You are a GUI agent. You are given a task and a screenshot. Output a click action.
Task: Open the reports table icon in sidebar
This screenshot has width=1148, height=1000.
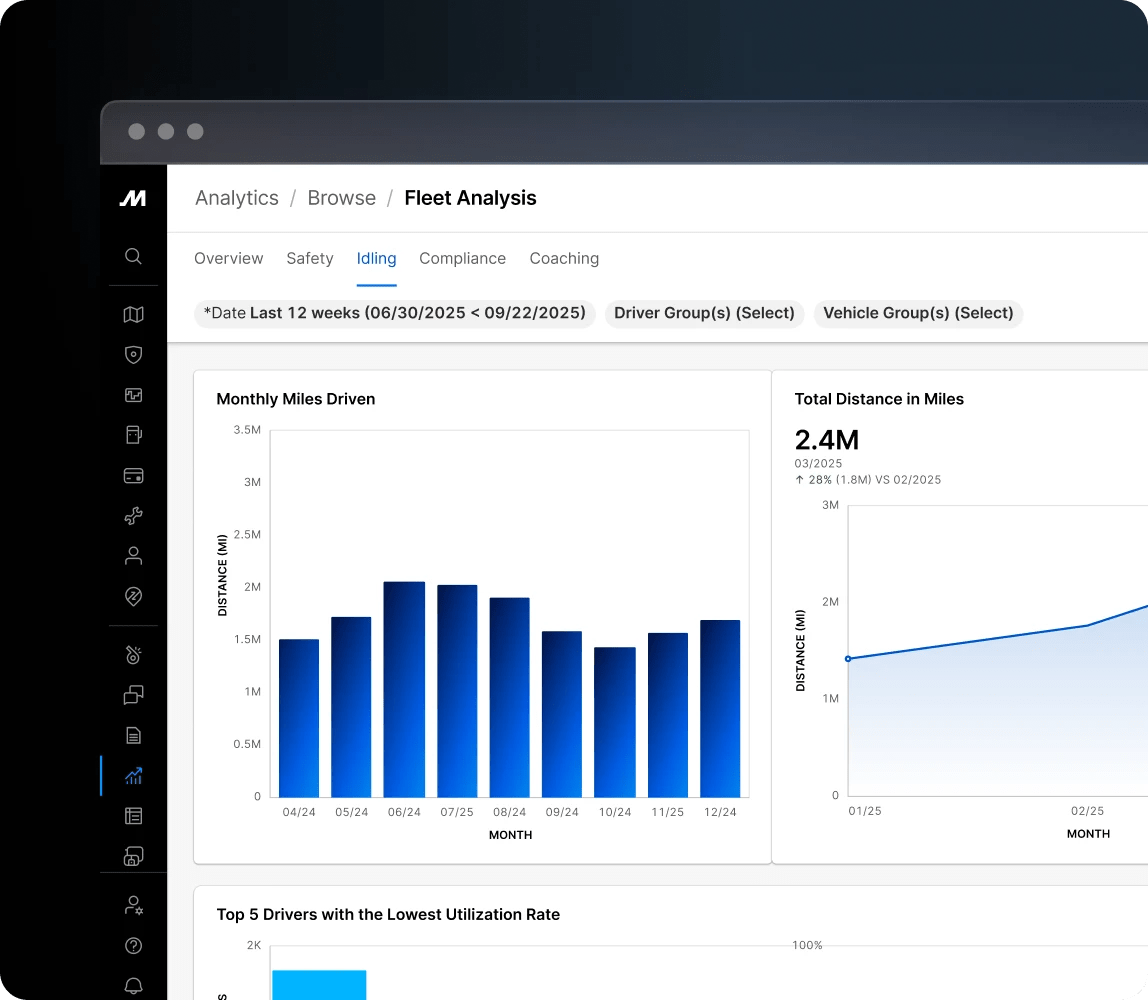click(x=133, y=816)
